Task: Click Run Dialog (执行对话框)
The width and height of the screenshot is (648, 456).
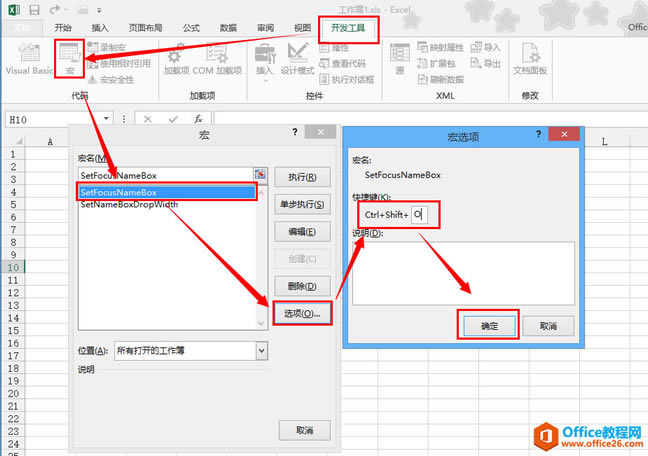Action: (x=347, y=79)
